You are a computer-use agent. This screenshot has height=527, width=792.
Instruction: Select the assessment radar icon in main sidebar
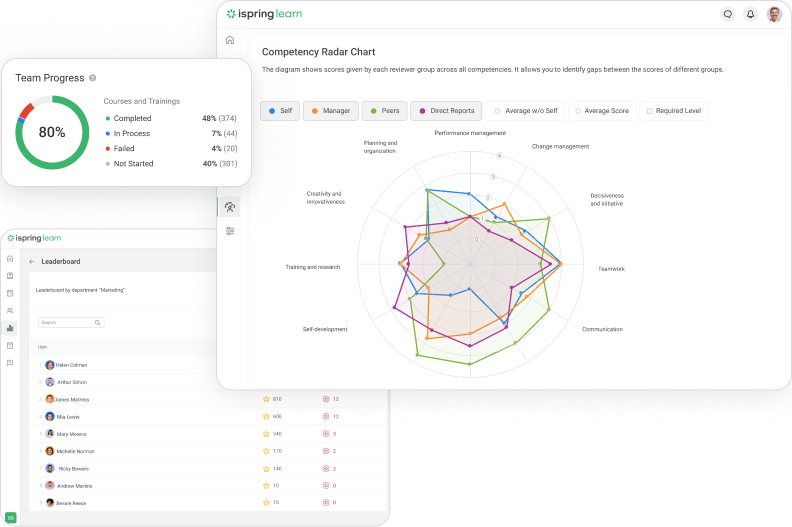click(x=230, y=207)
